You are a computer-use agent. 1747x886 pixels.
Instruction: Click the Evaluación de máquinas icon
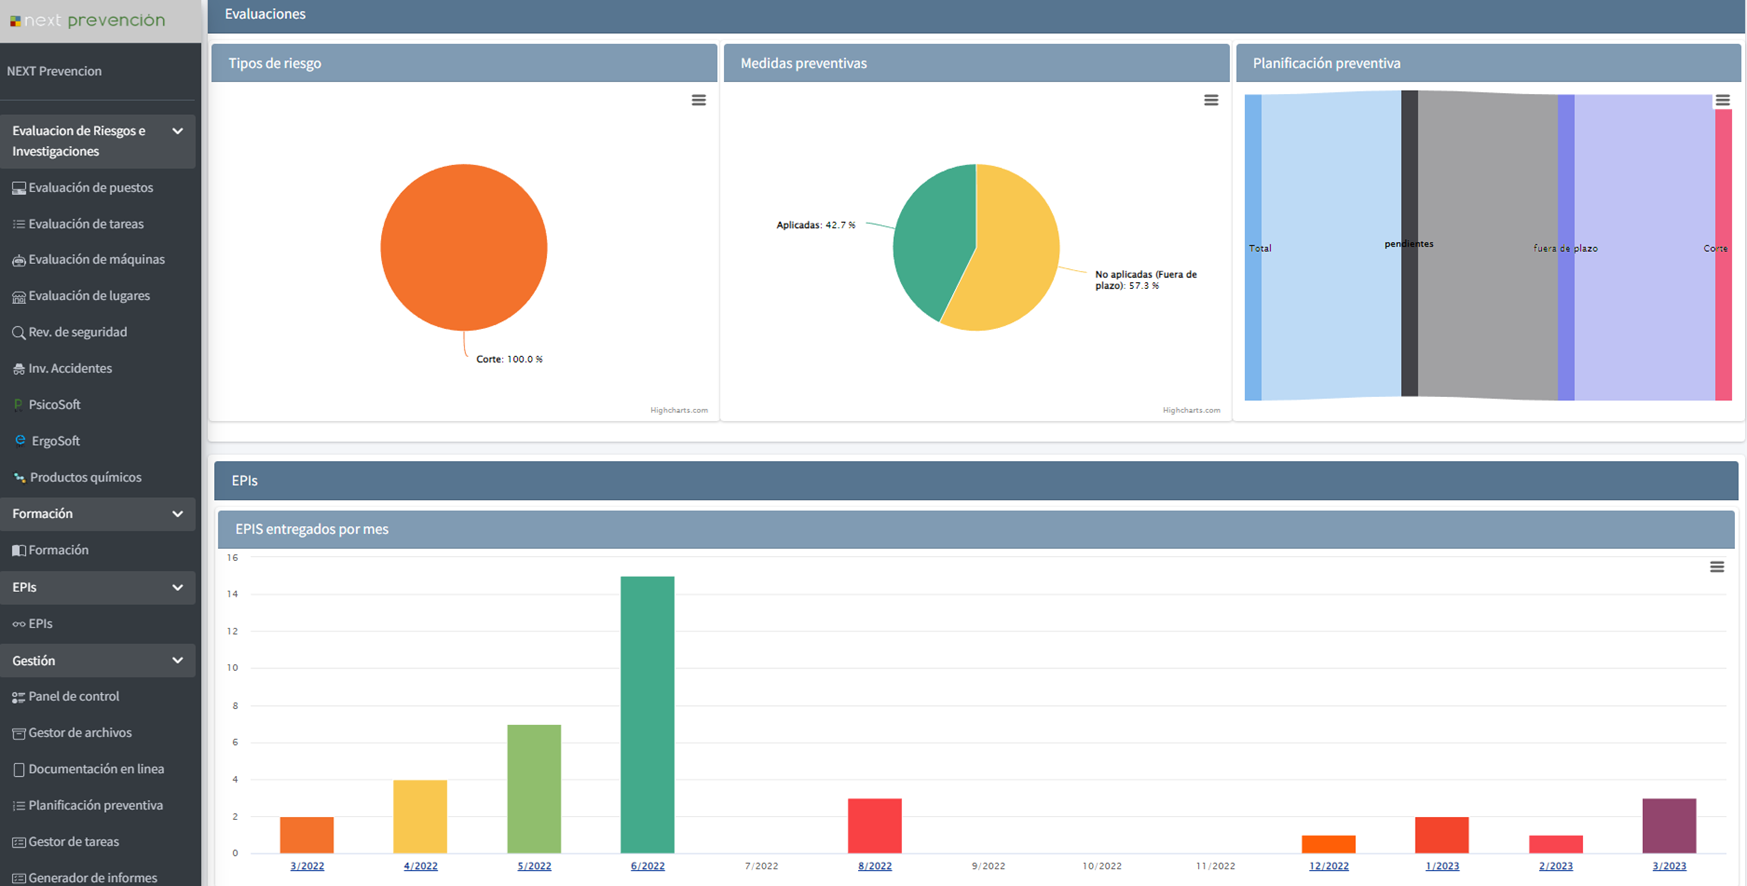[18, 260]
